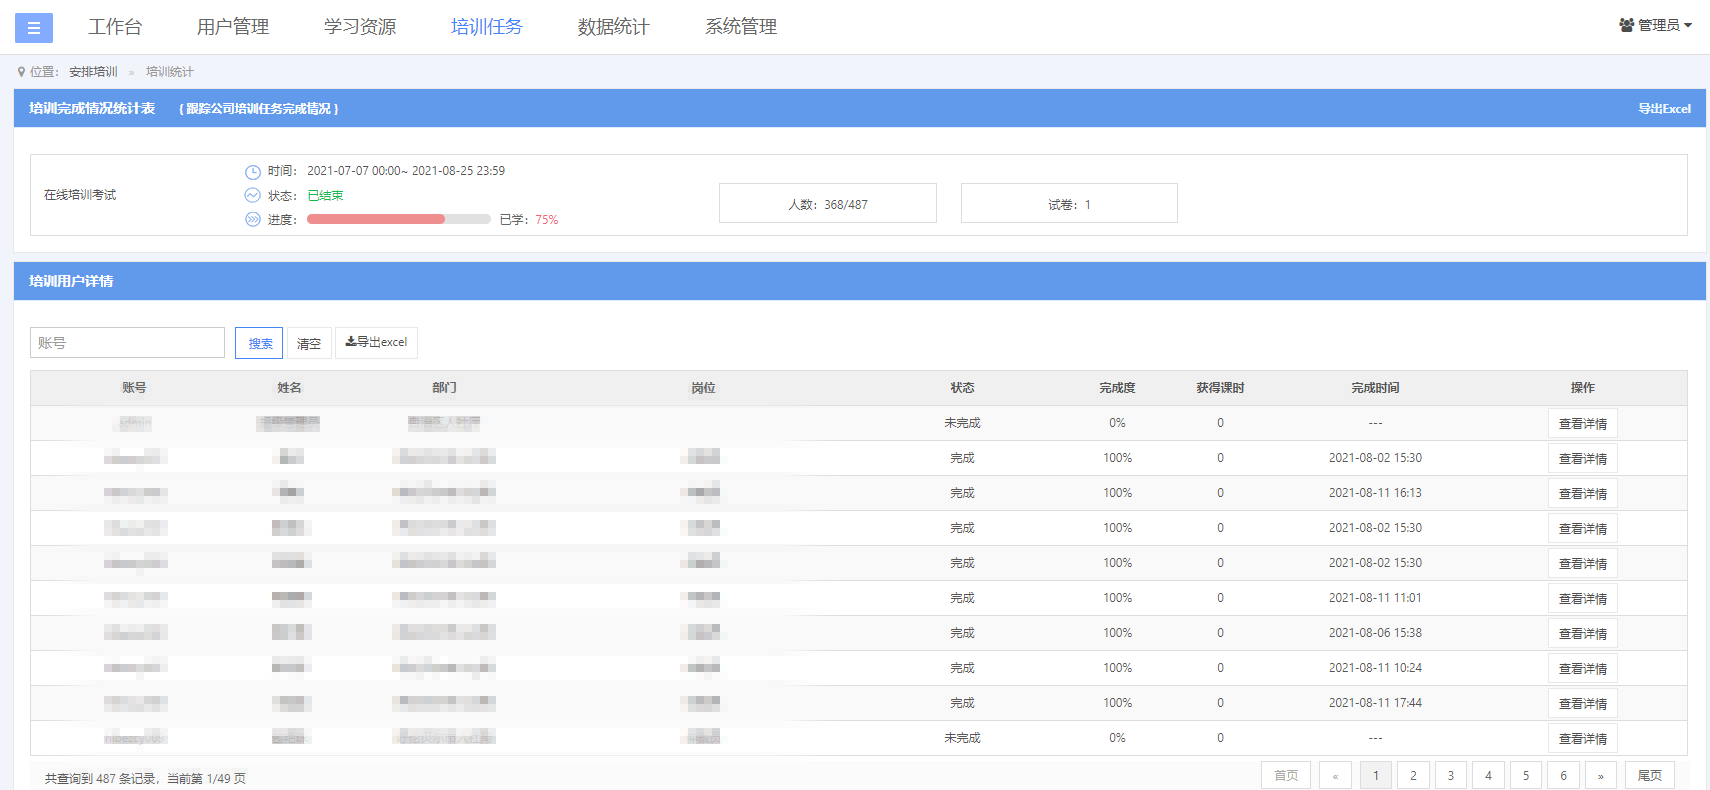Go to the previous page with «
The height and width of the screenshot is (790, 1710).
pyautogui.click(x=1335, y=776)
